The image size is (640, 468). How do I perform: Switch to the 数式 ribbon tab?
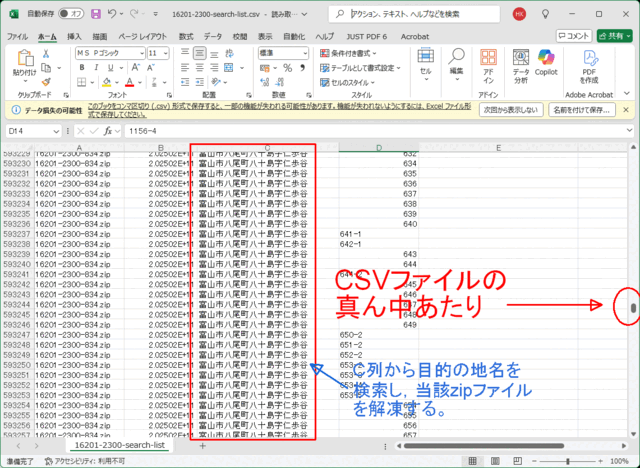tap(186, 36)
